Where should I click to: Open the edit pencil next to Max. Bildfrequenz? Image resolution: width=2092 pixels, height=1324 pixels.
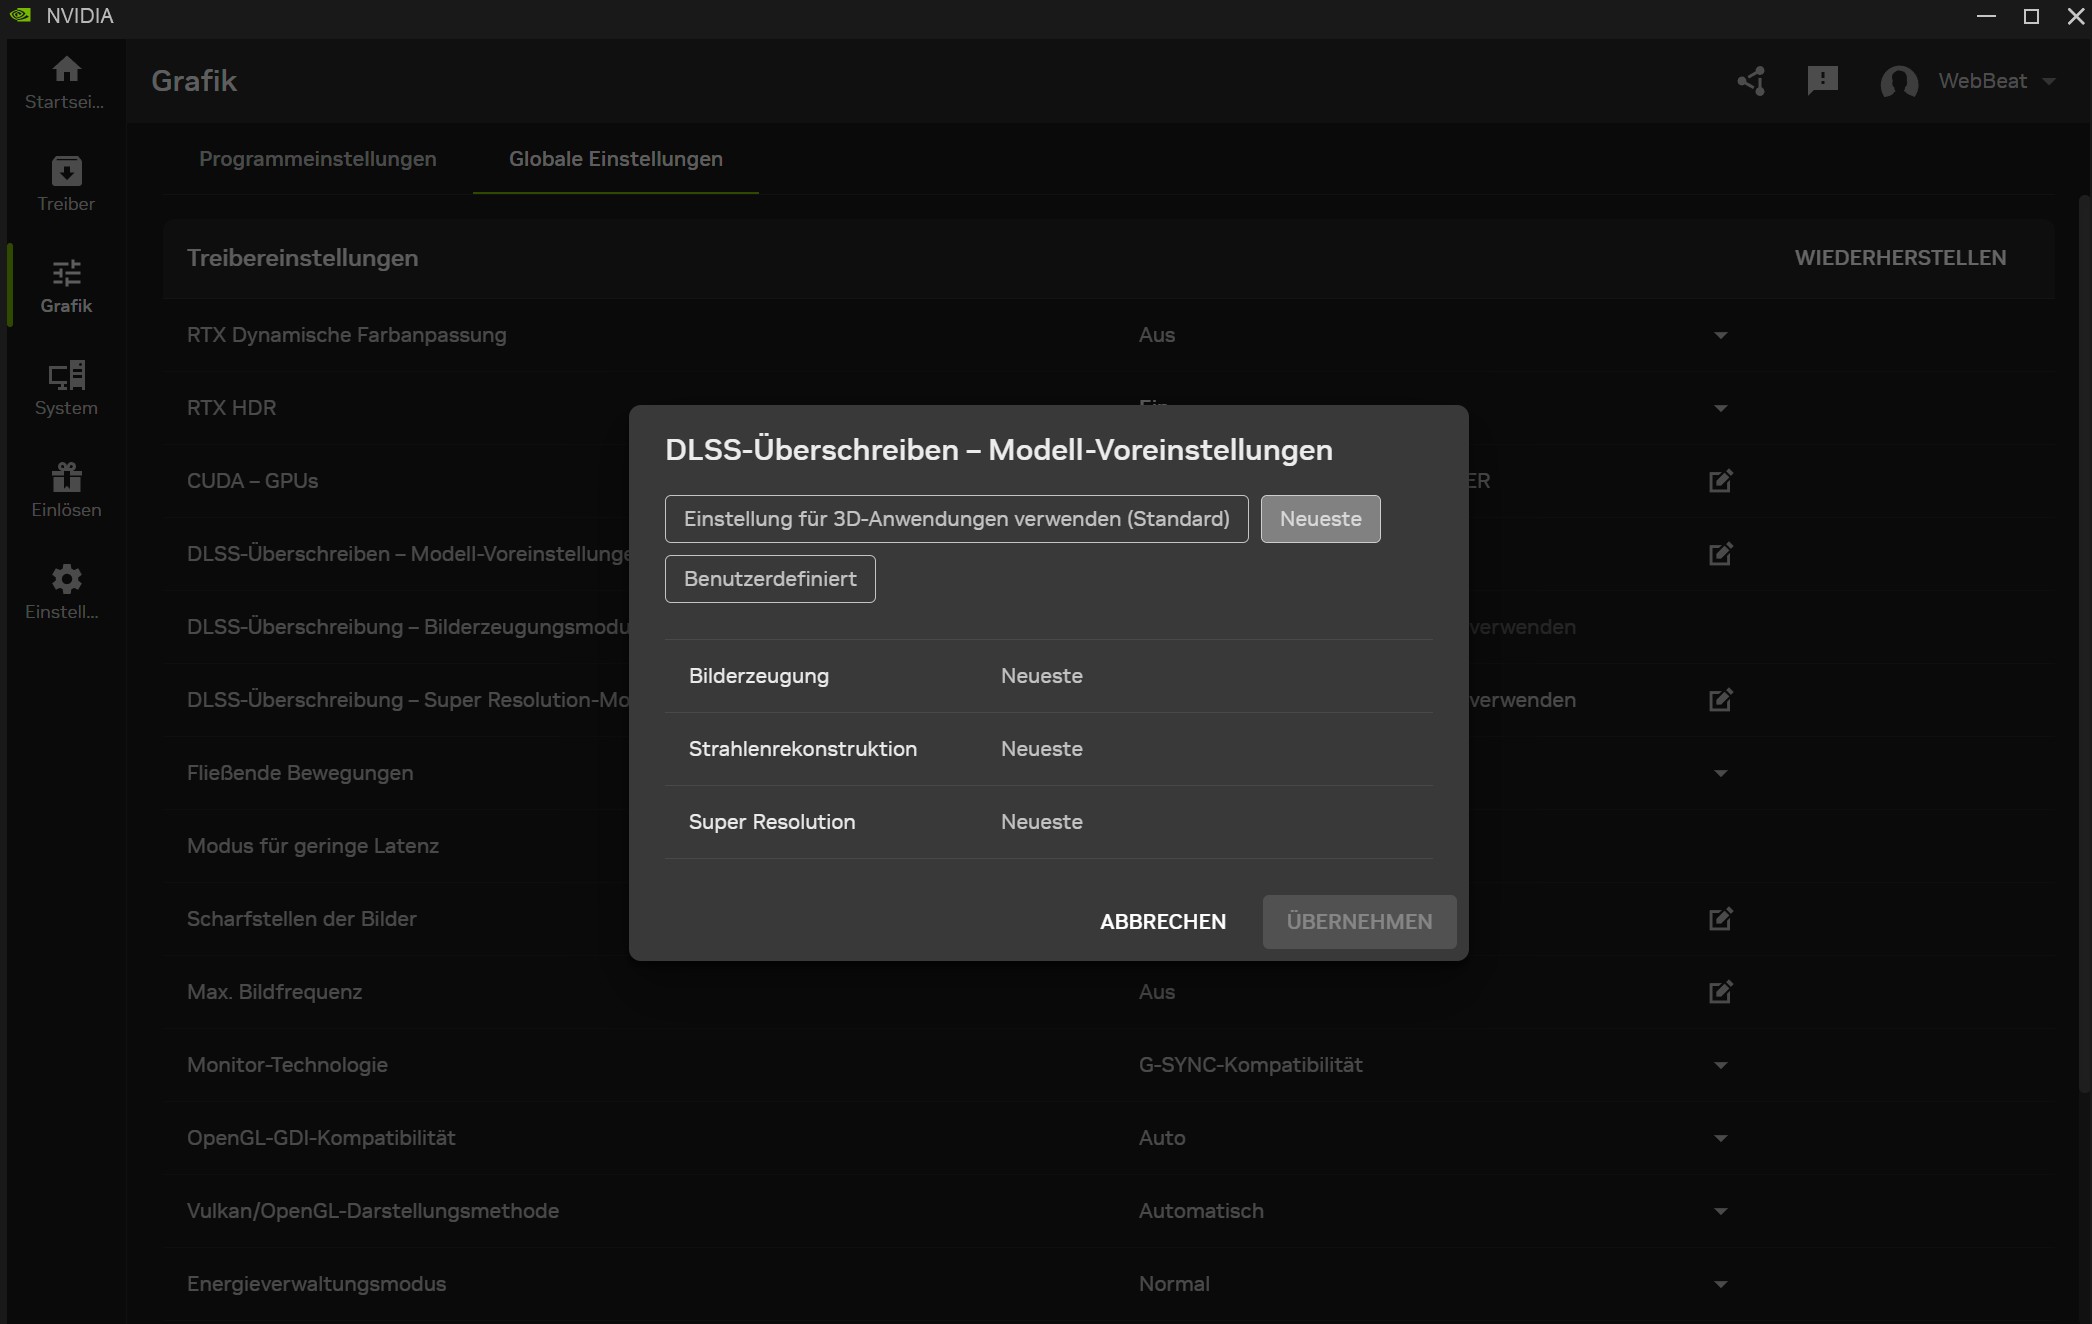click(1719, 992)
